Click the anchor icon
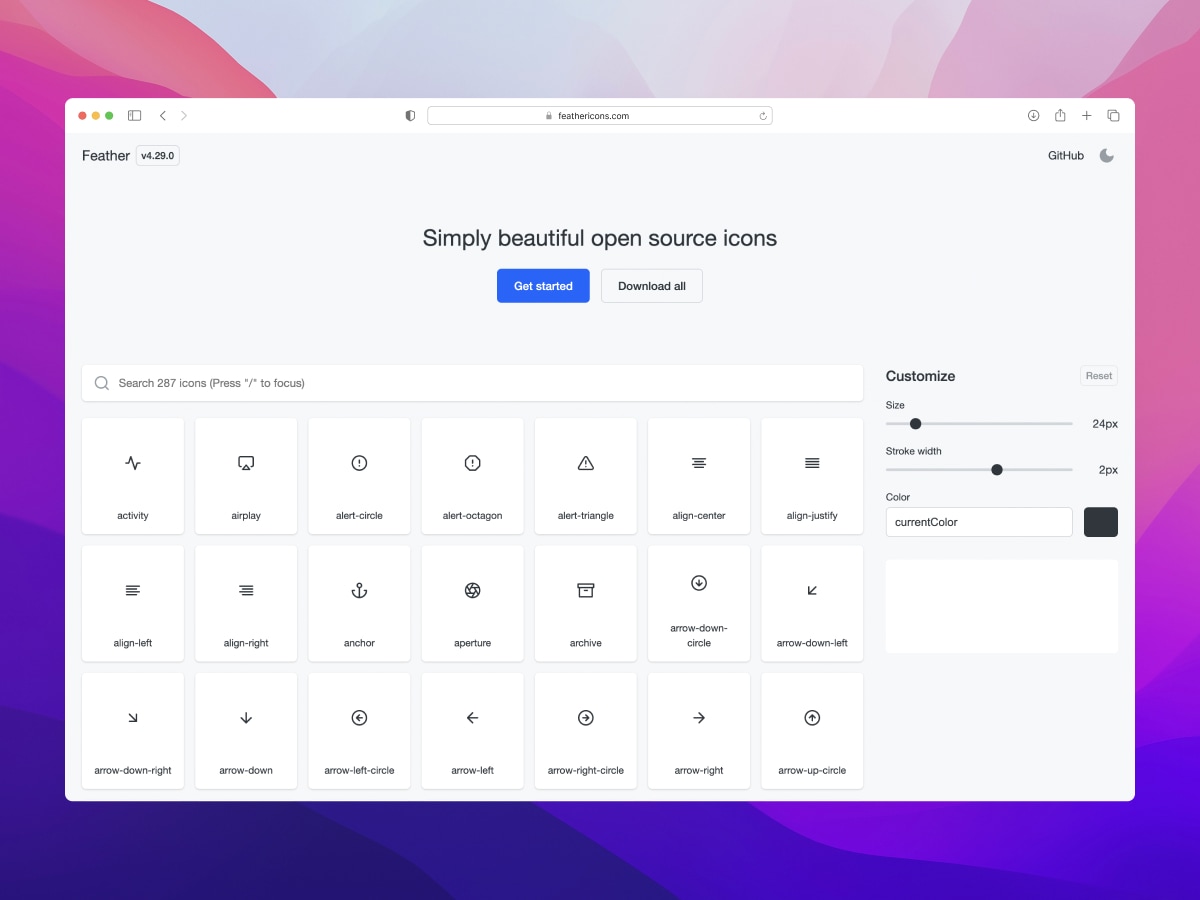The height and width of the screenshot is (900, 1200). point(359,603)
